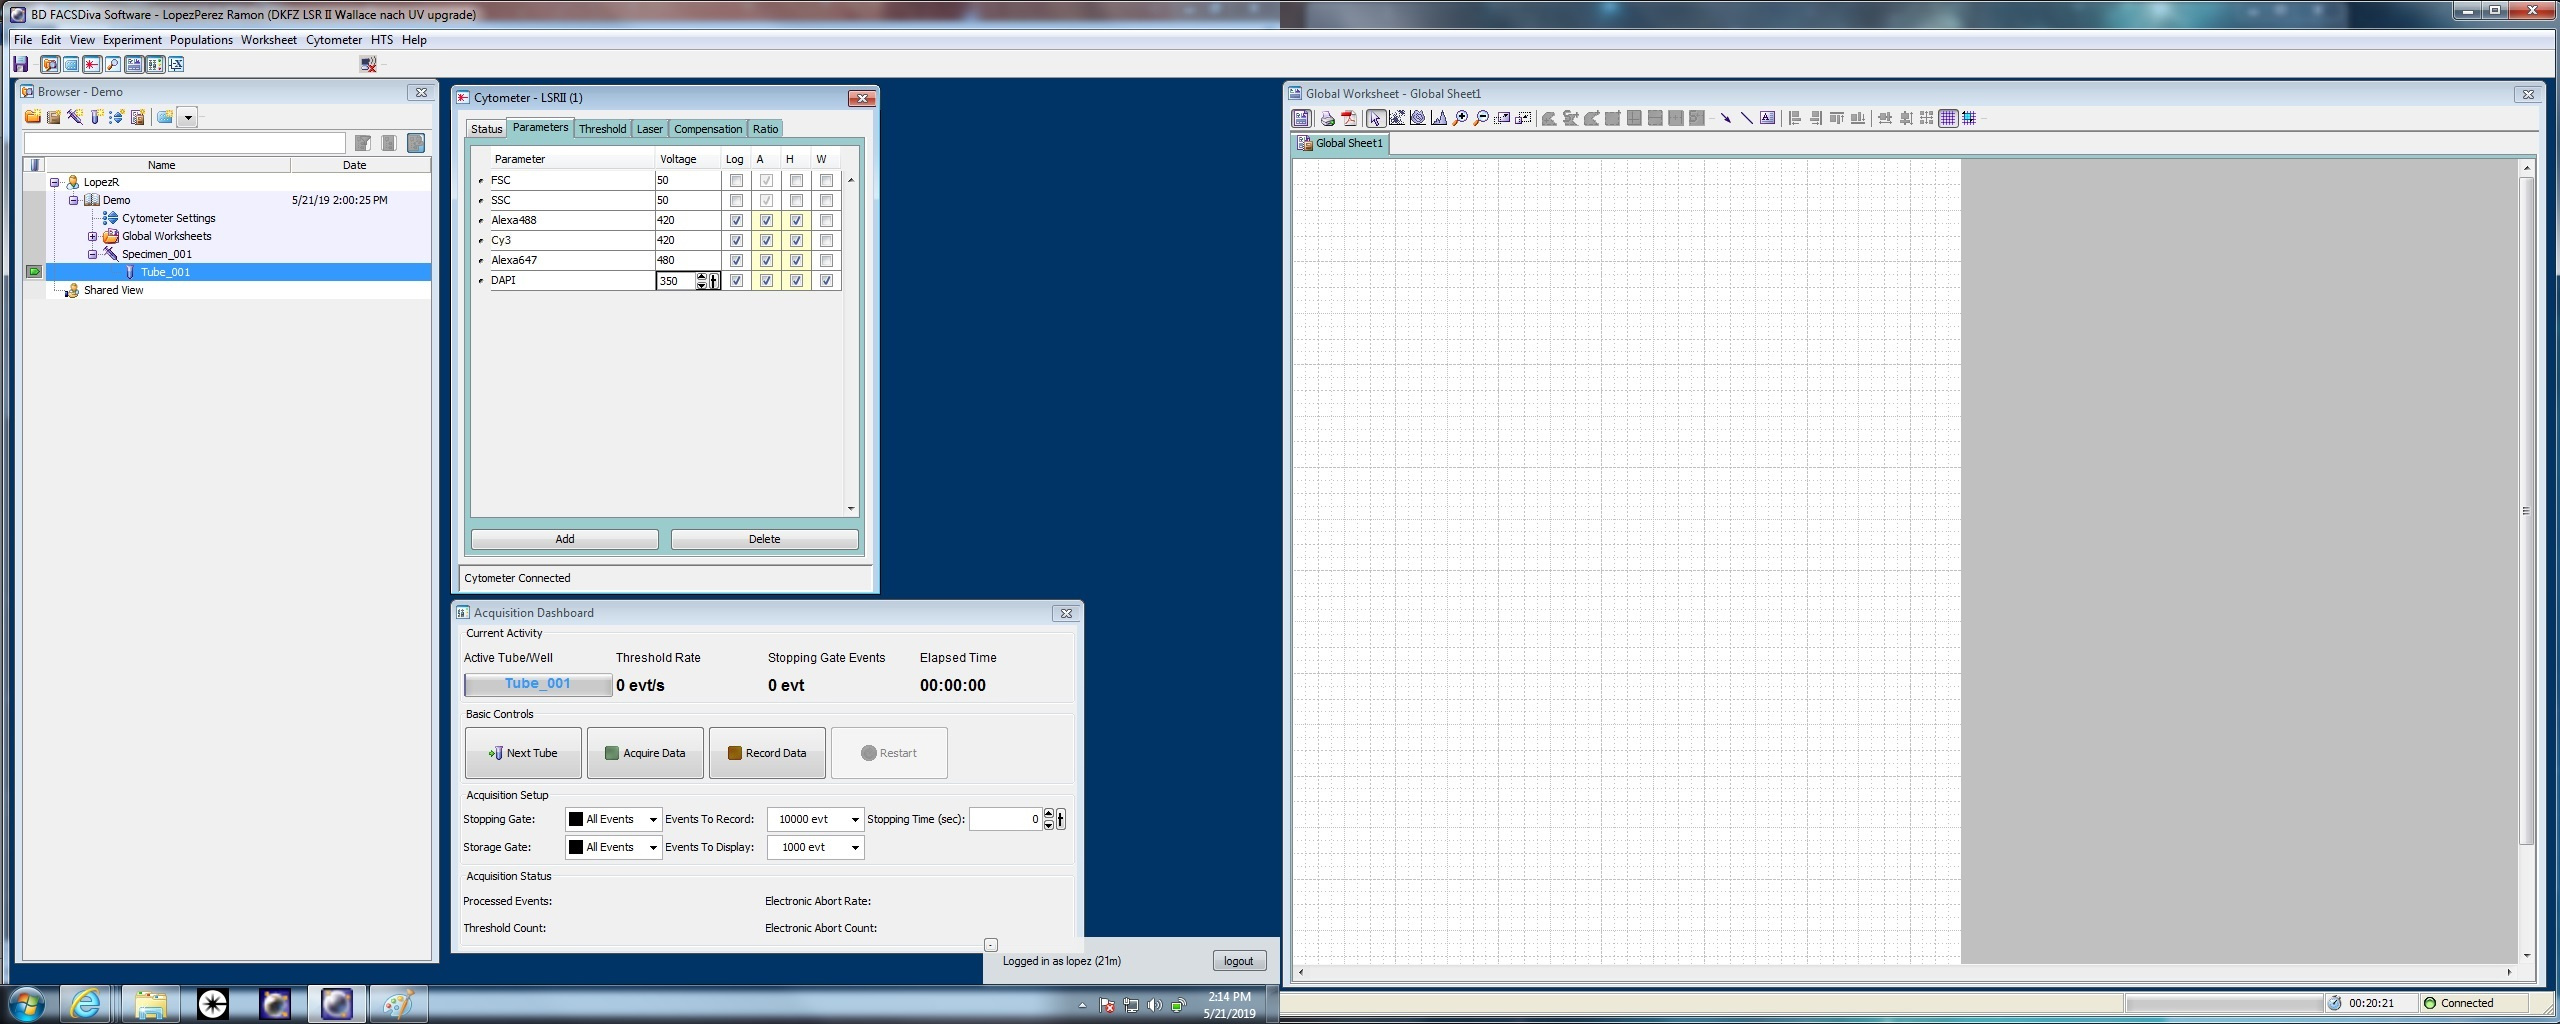Screen dimensions: 2560x1024
Task: Uncheck the W checkbox for DAPI
Action: tap(826, 281)
